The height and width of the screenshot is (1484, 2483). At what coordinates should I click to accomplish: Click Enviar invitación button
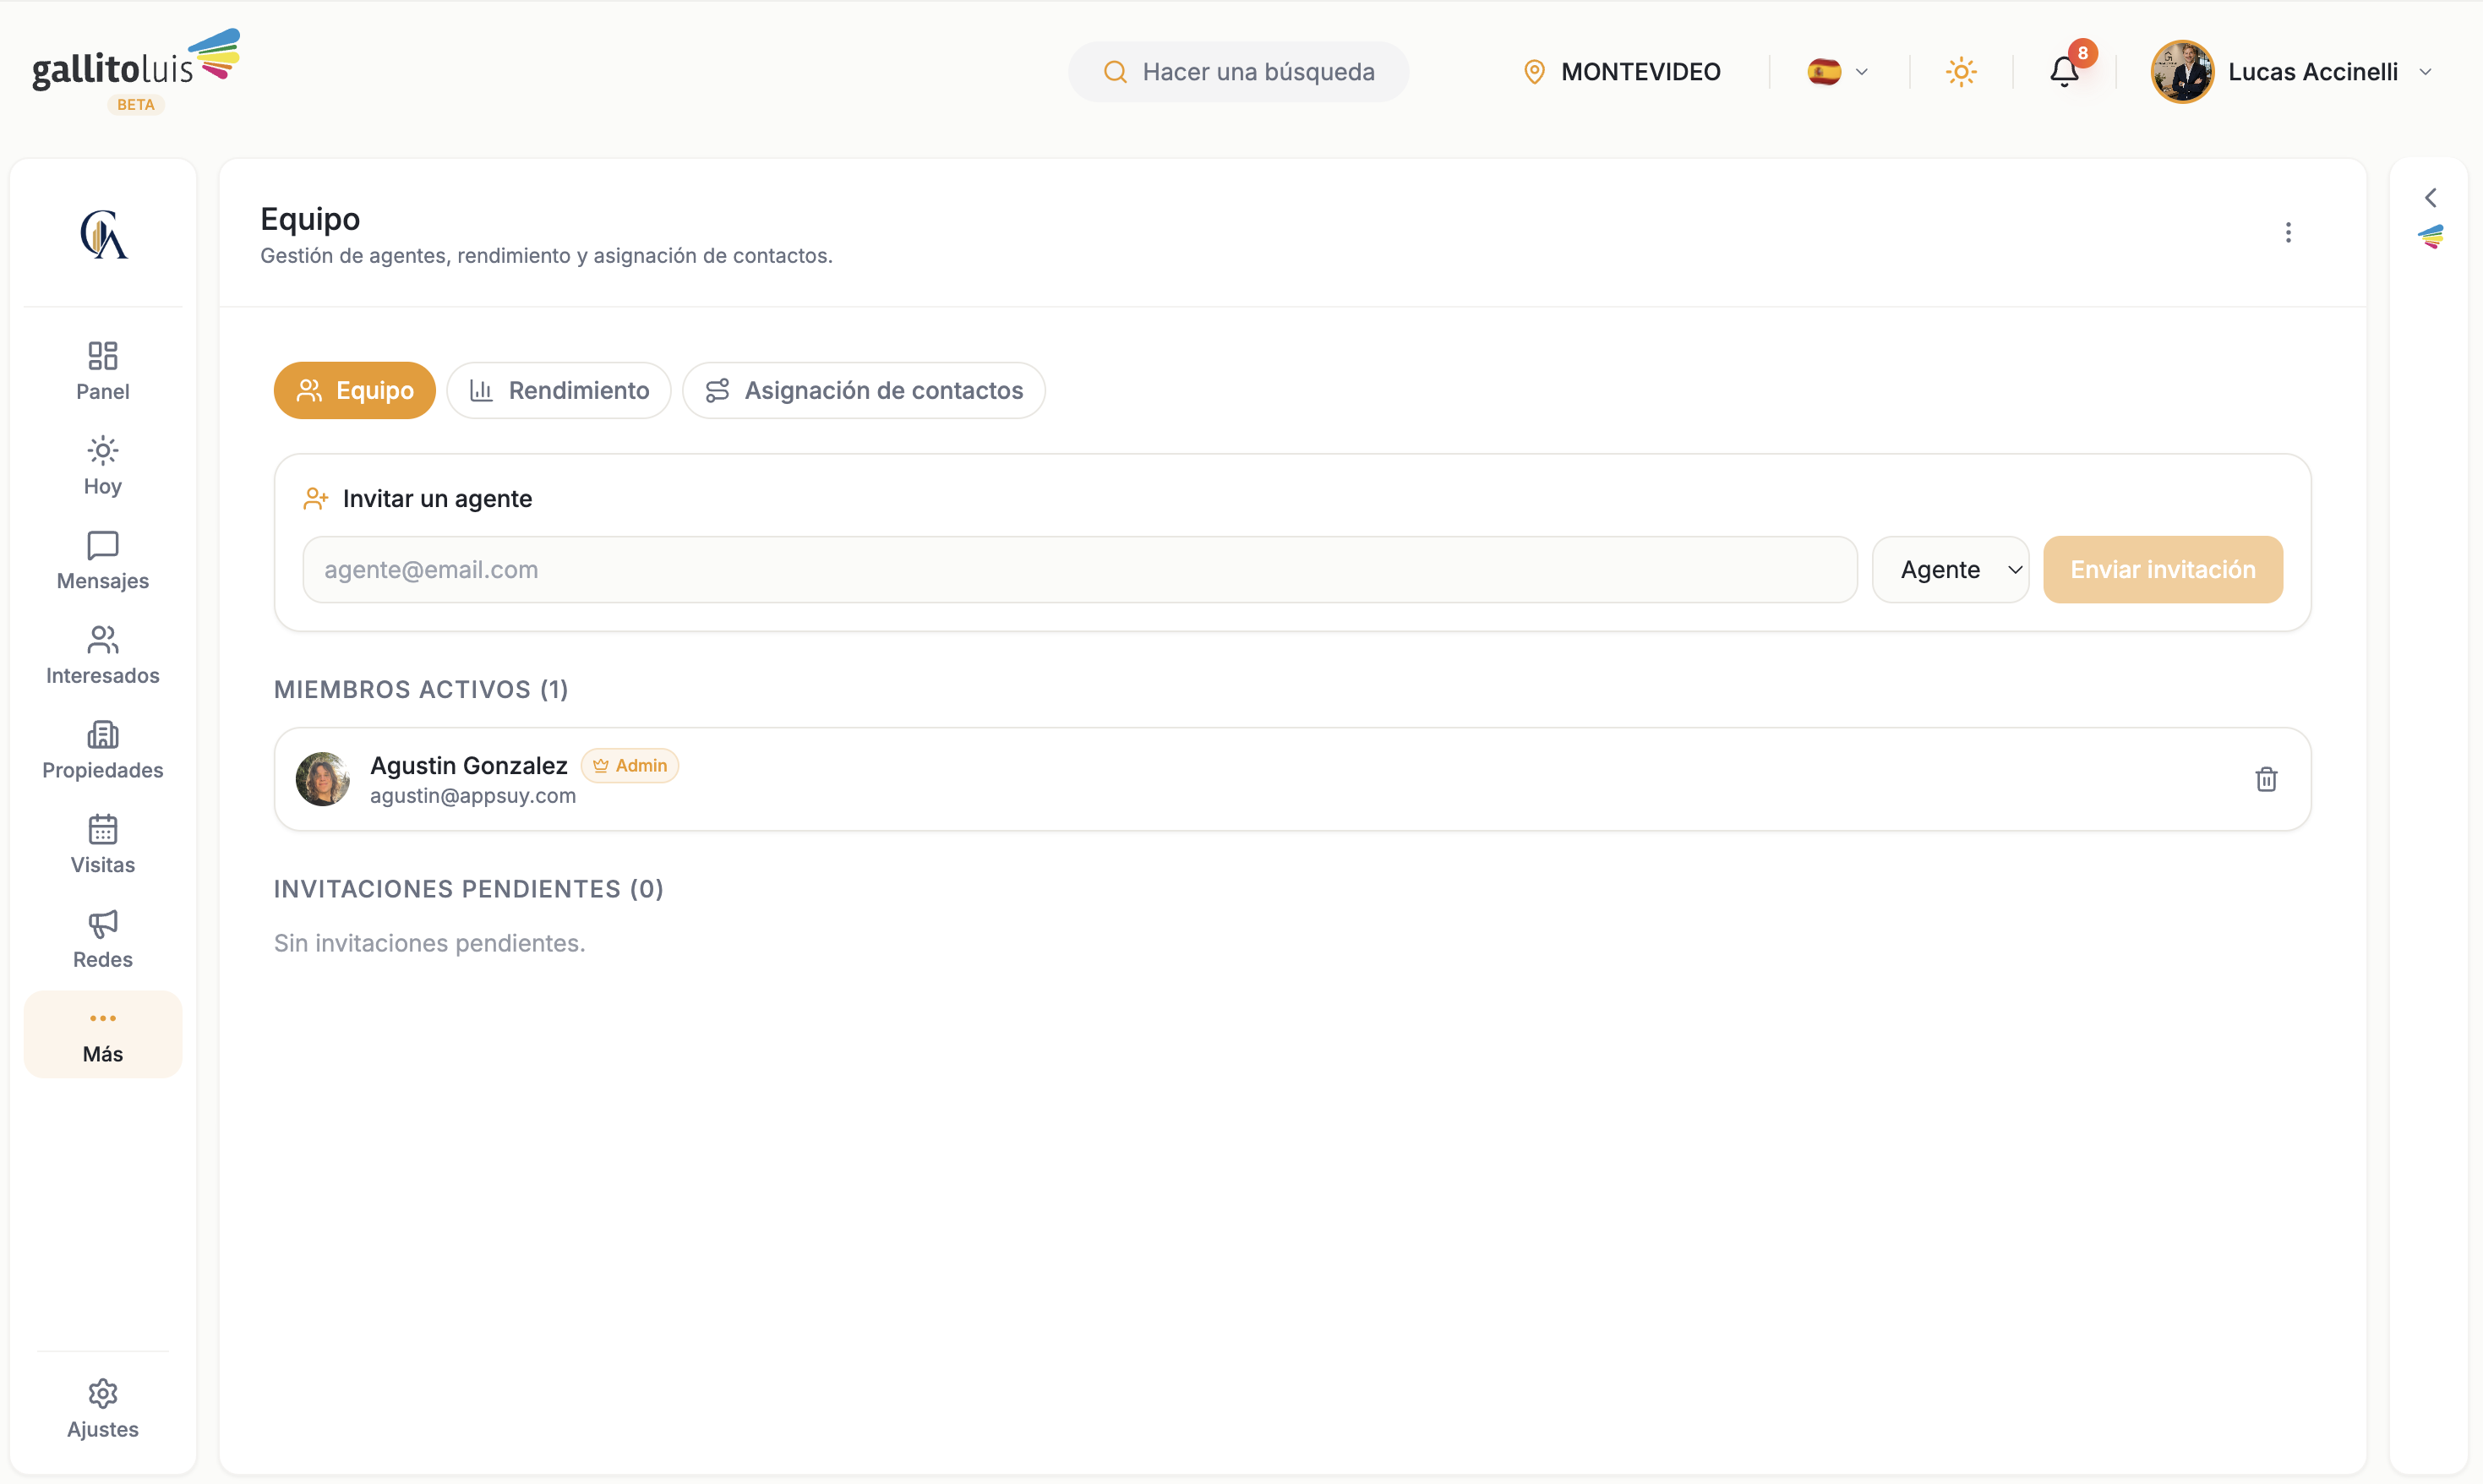(2162, 569)
